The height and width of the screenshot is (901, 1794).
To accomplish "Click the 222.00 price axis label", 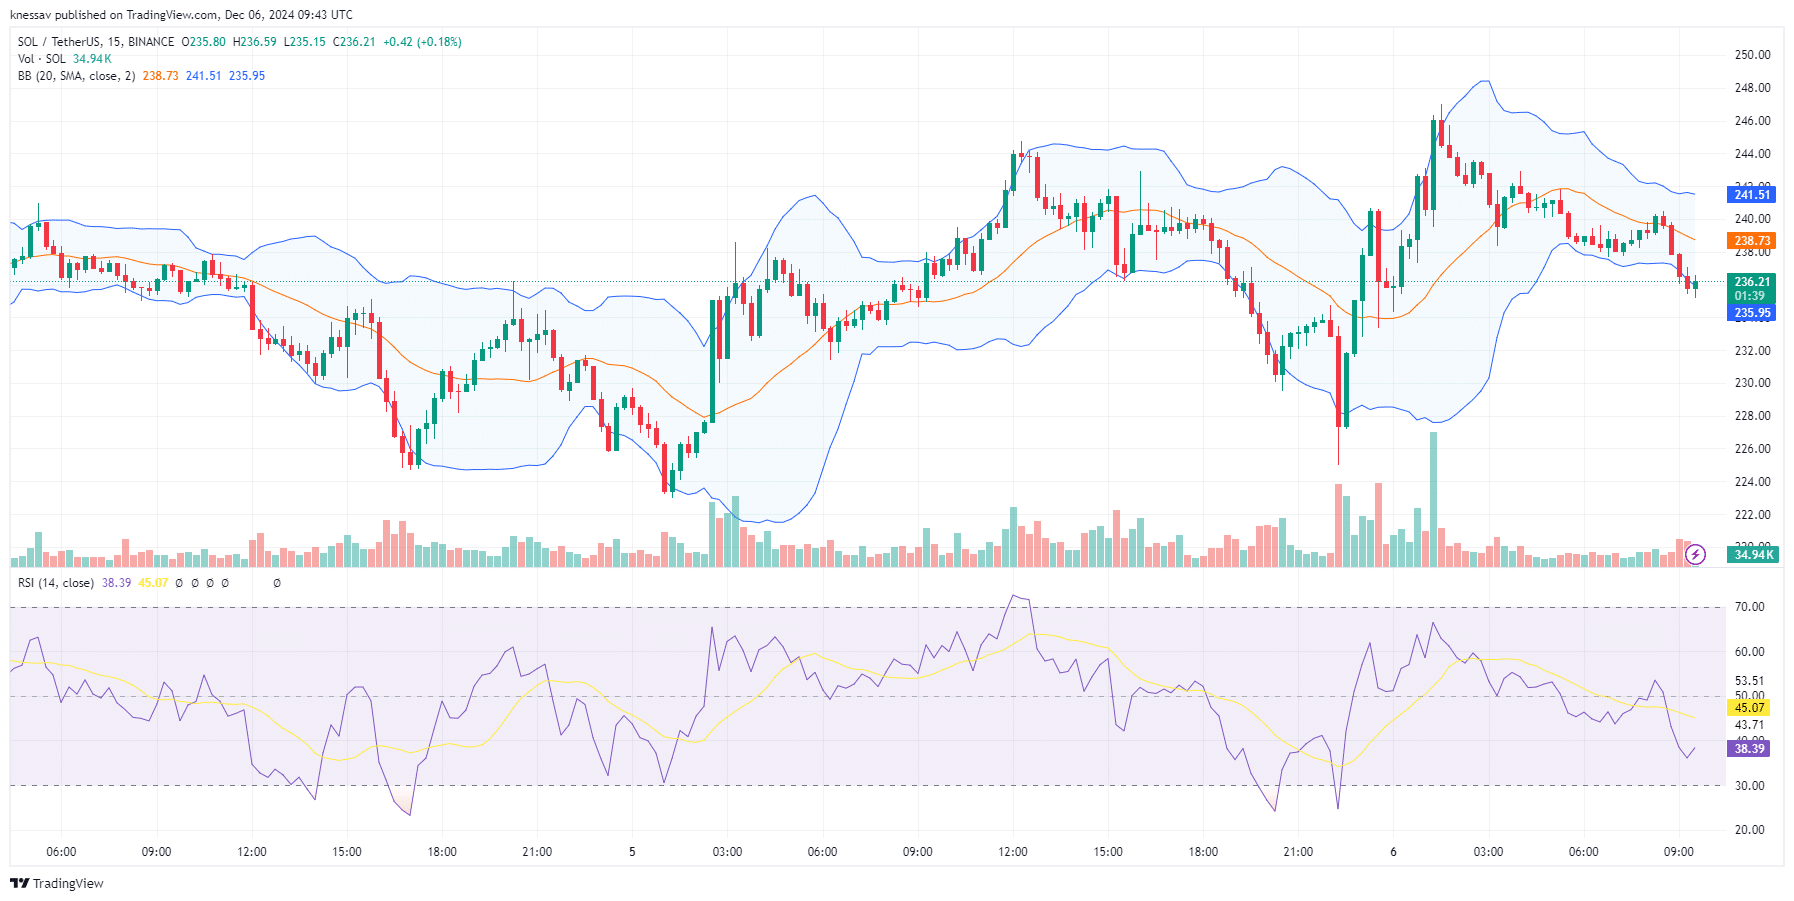I will pos(1752,515).
